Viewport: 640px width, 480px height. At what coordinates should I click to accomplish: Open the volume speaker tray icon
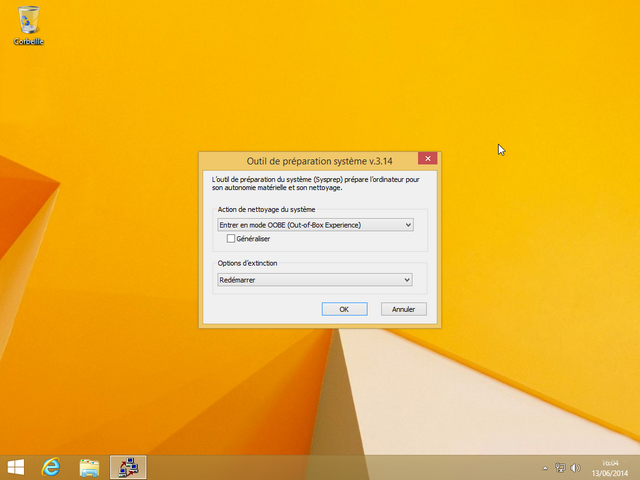pos(576,468)
